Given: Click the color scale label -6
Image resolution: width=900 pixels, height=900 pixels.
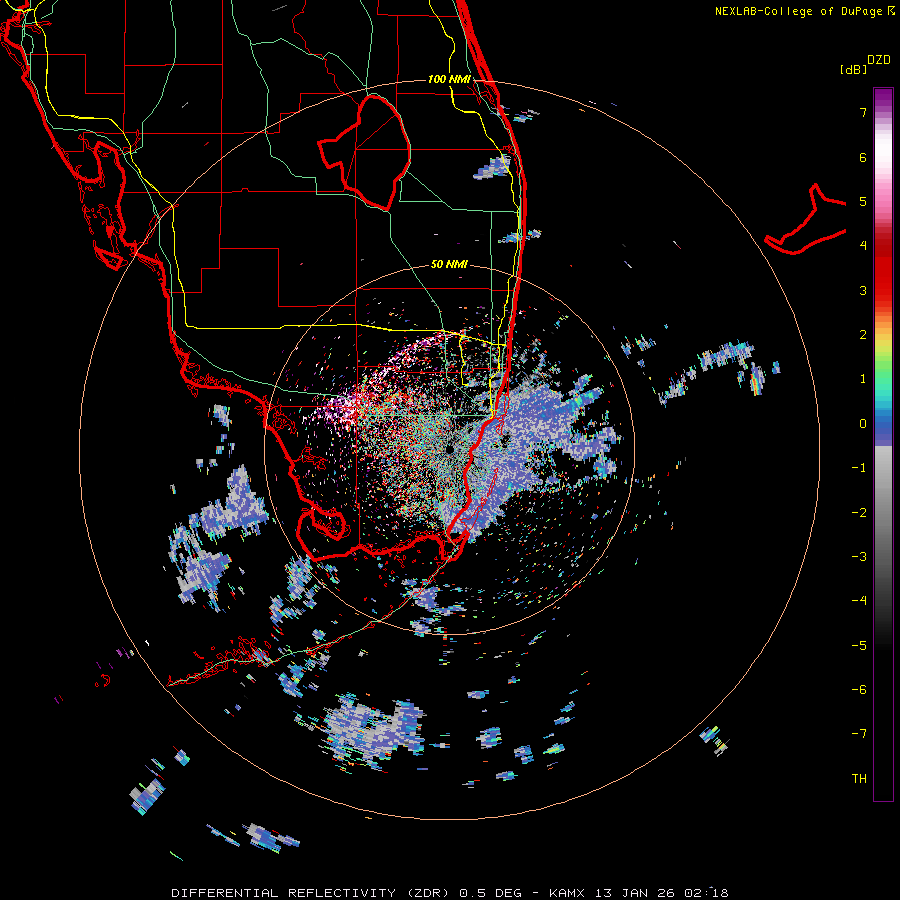Looking at the screenshot, I should [x=859, y=690].
